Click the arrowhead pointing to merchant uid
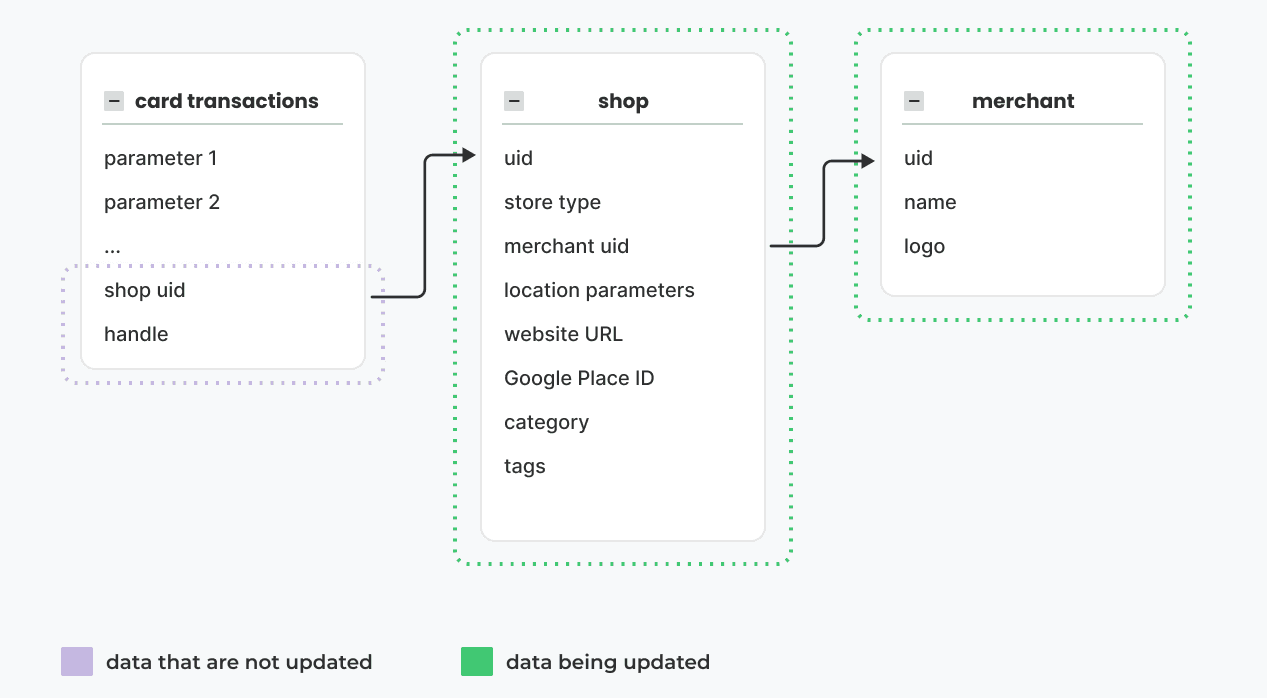 tap(867, 161)
